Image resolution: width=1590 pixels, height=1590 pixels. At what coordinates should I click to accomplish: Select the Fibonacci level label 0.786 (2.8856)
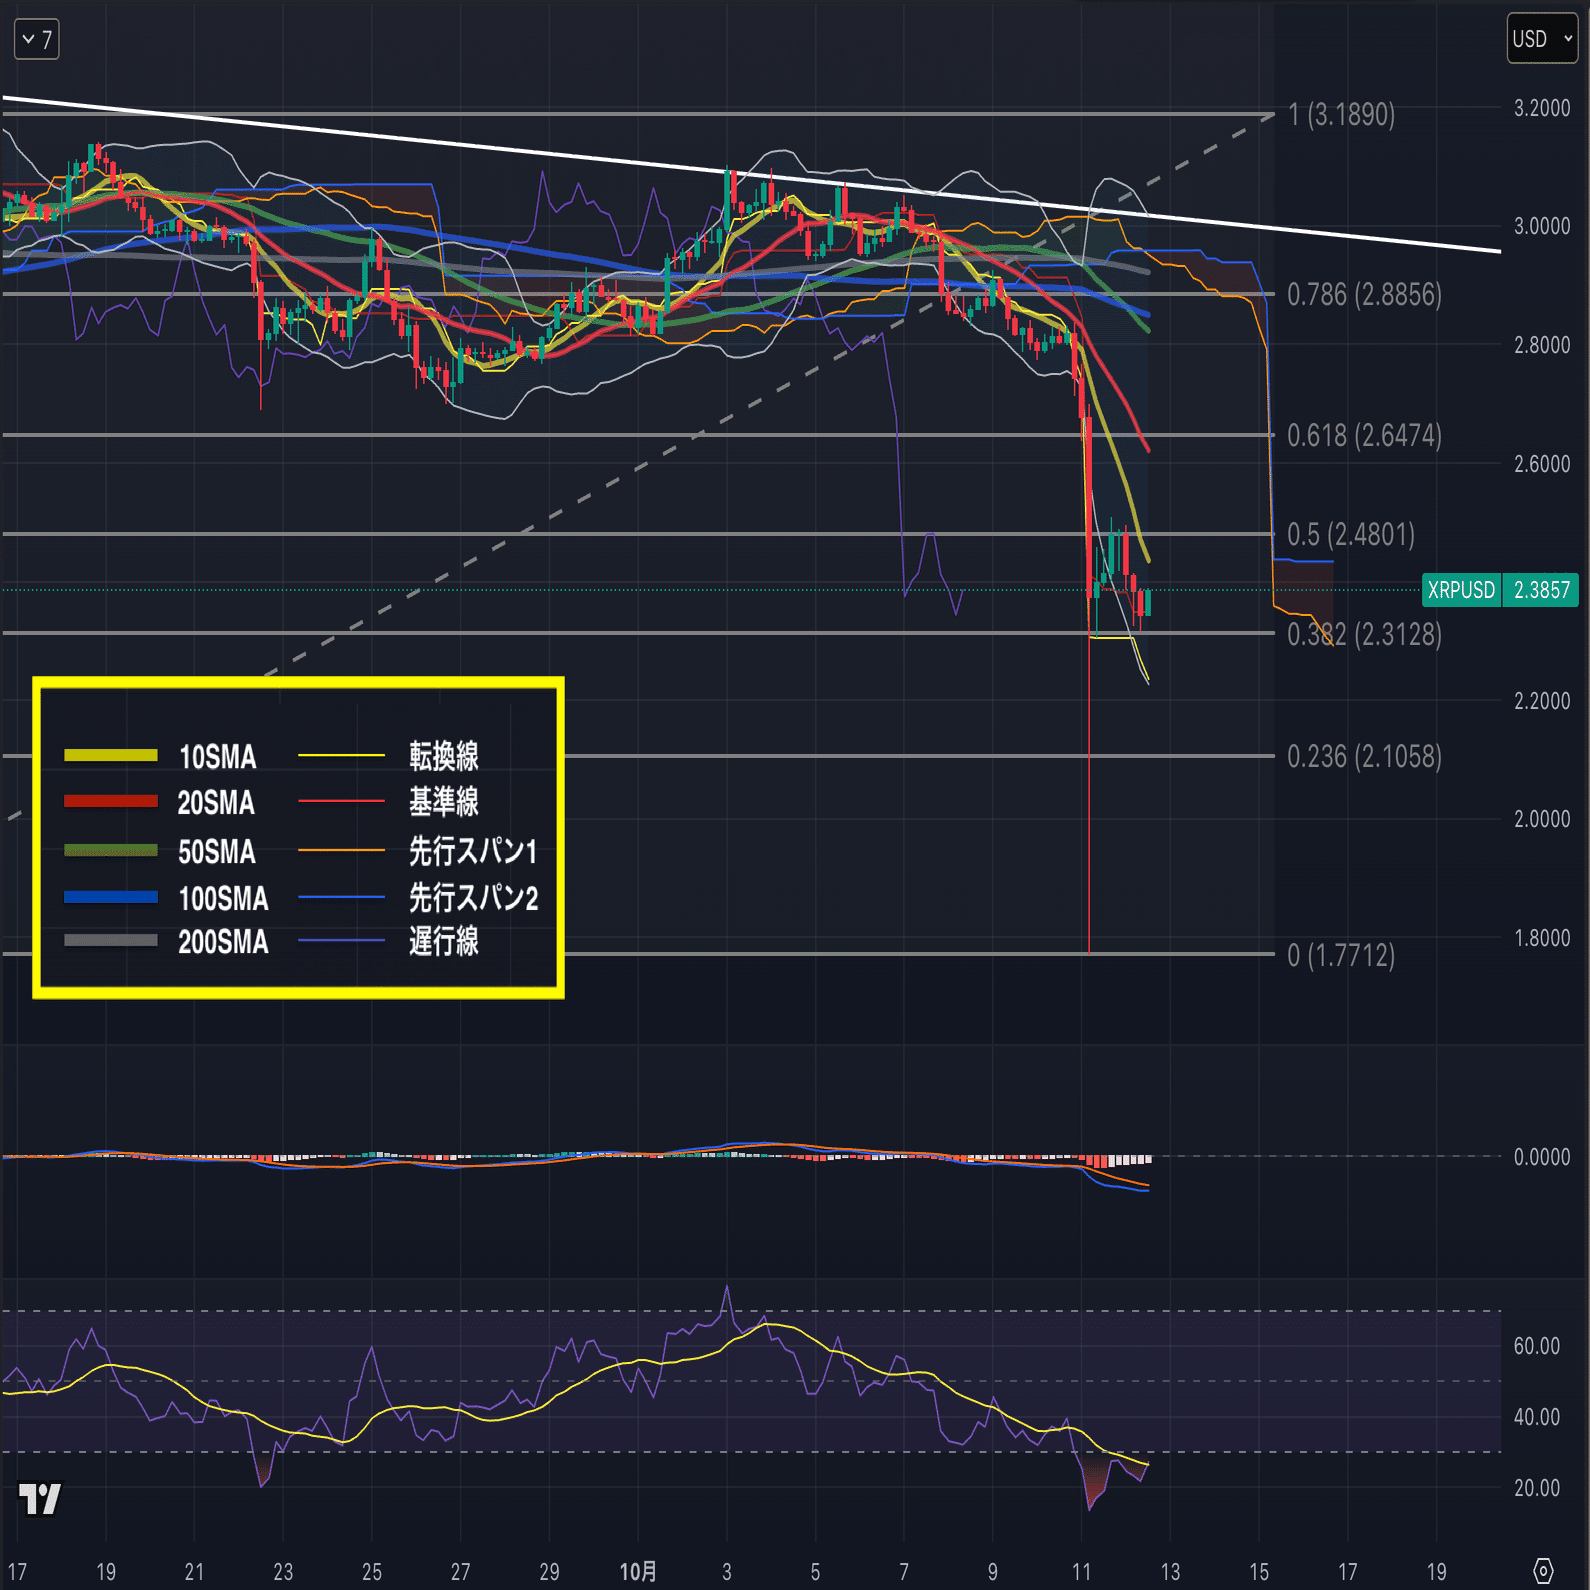1364,295
